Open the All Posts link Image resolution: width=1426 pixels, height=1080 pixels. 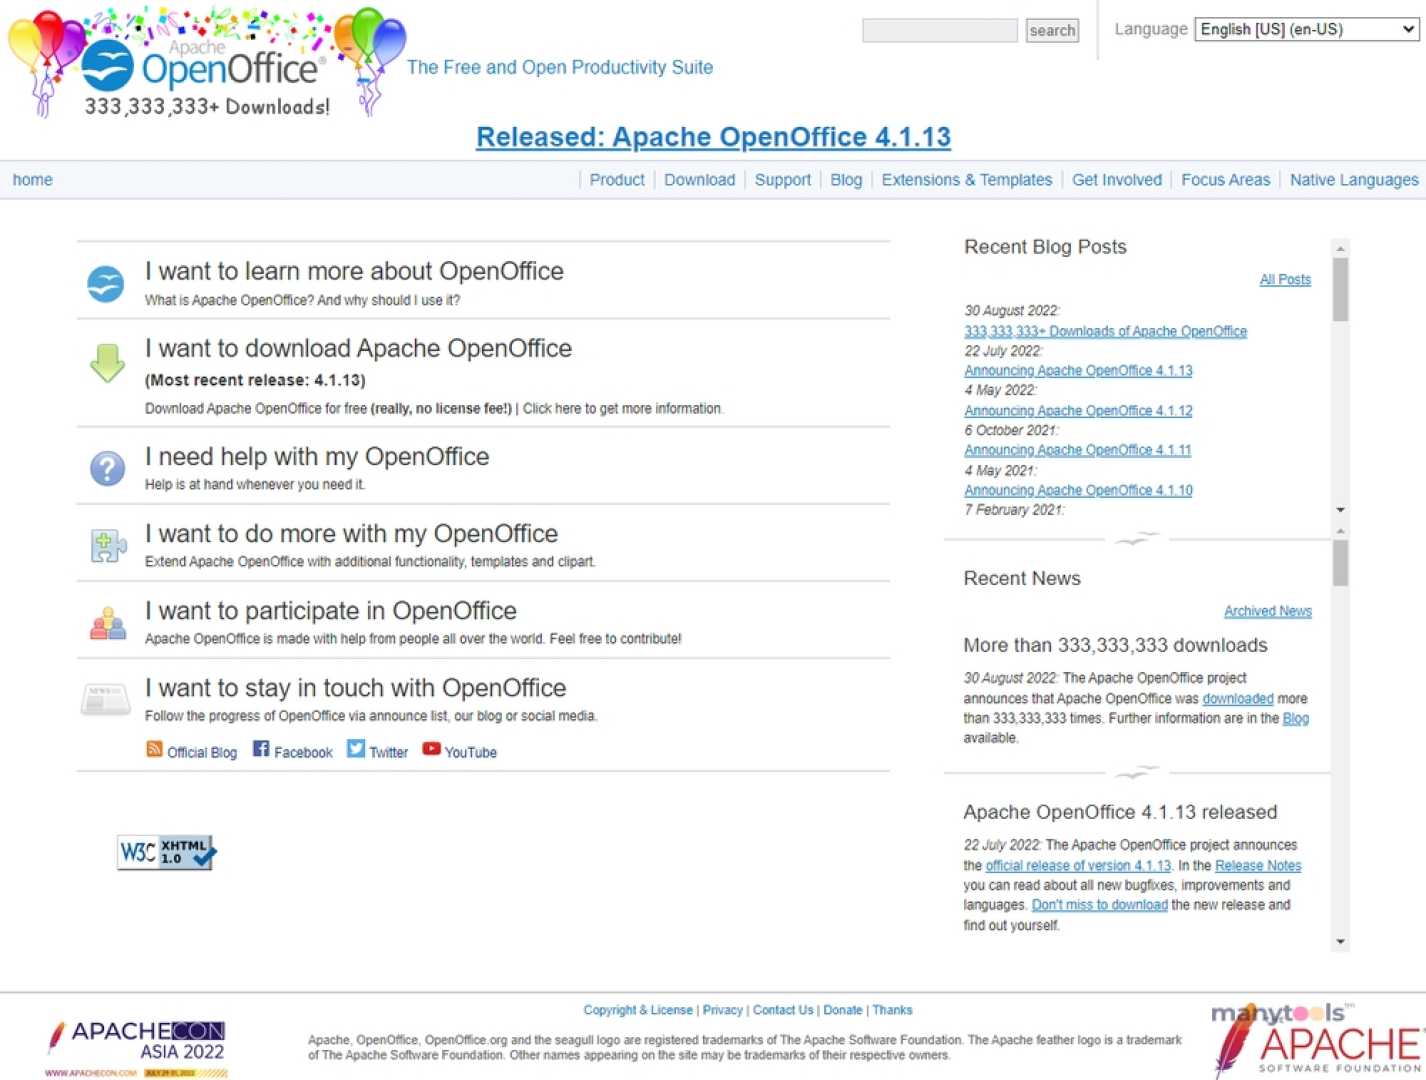tap(1285, 279)
